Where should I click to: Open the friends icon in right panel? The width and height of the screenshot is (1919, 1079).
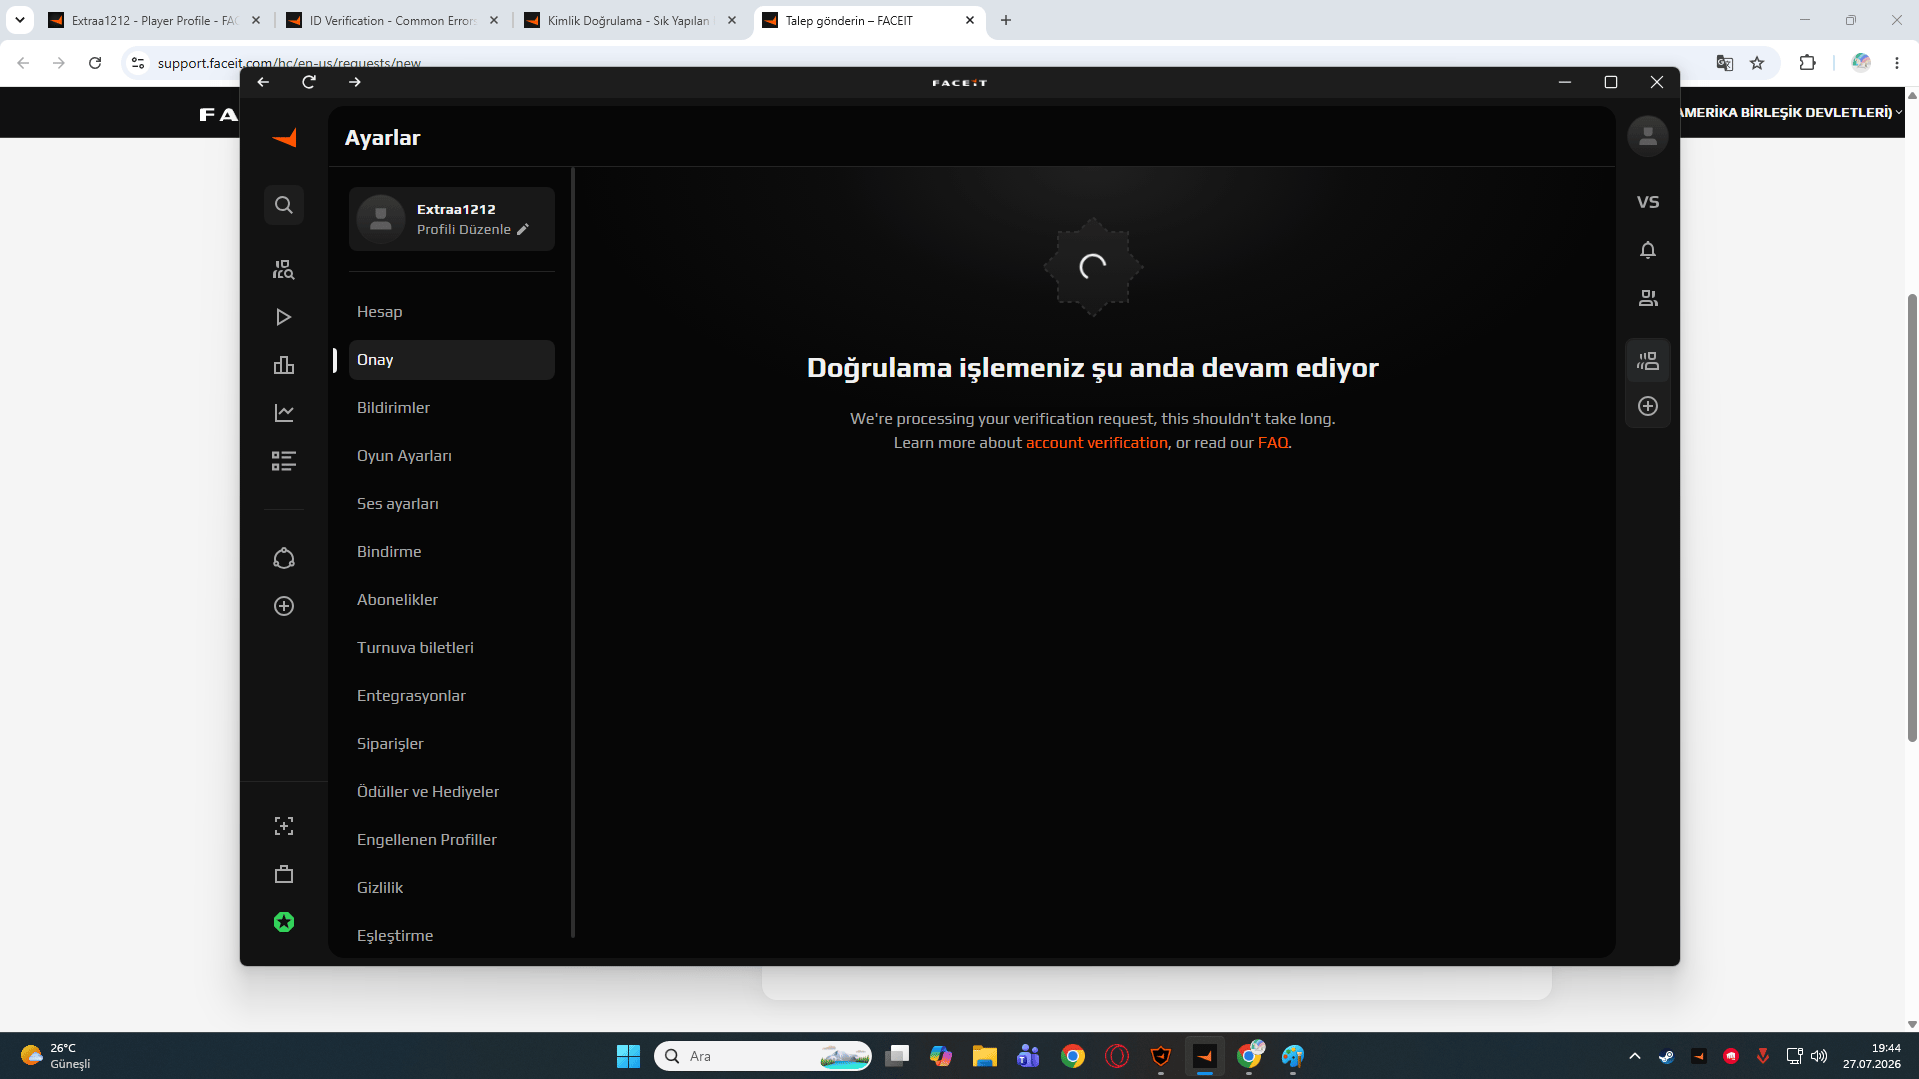pyautogui.click(x=1648, y=298)
